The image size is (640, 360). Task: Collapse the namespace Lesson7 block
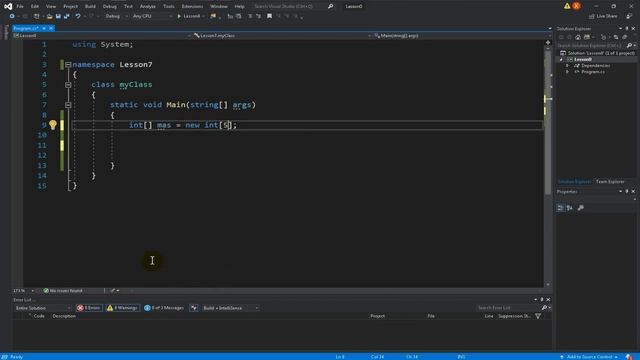[68, 64]
